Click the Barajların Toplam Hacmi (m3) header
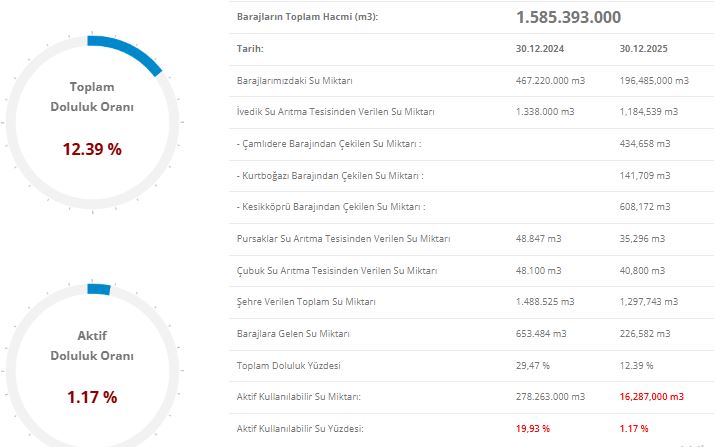 coord(307,17)
